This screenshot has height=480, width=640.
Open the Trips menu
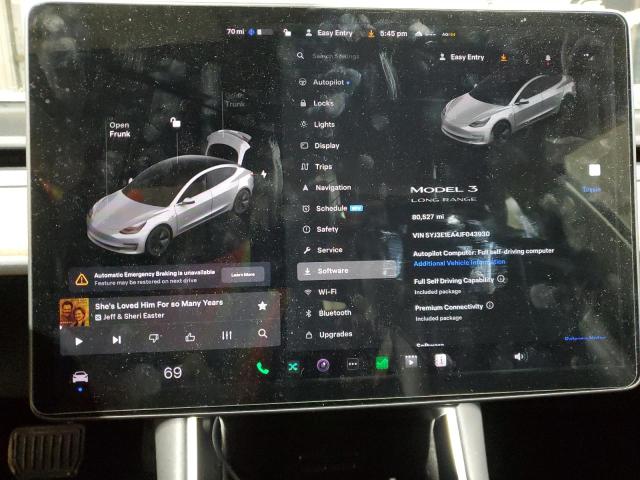pos(317,167)
